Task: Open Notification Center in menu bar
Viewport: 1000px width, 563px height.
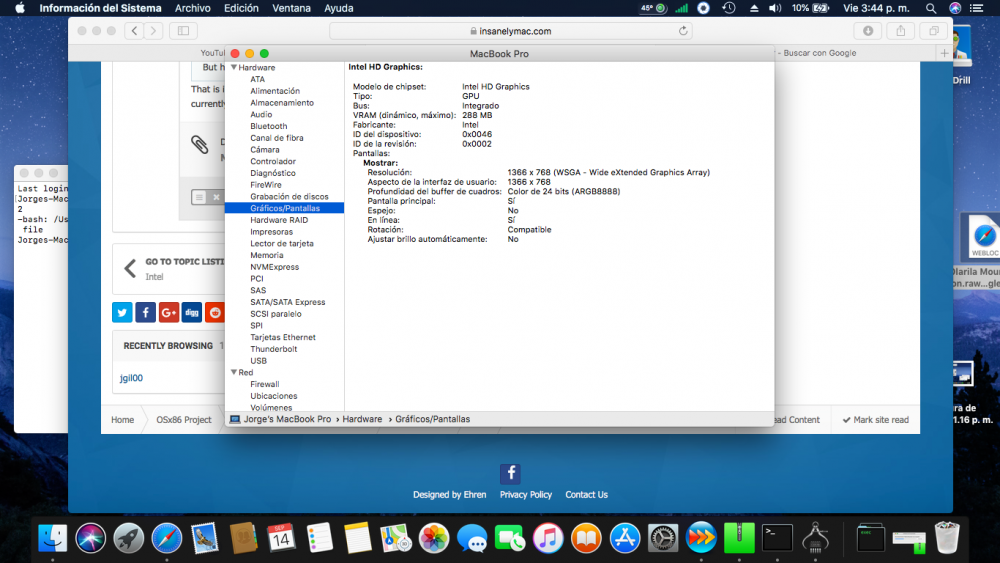Action: point(976,8)
